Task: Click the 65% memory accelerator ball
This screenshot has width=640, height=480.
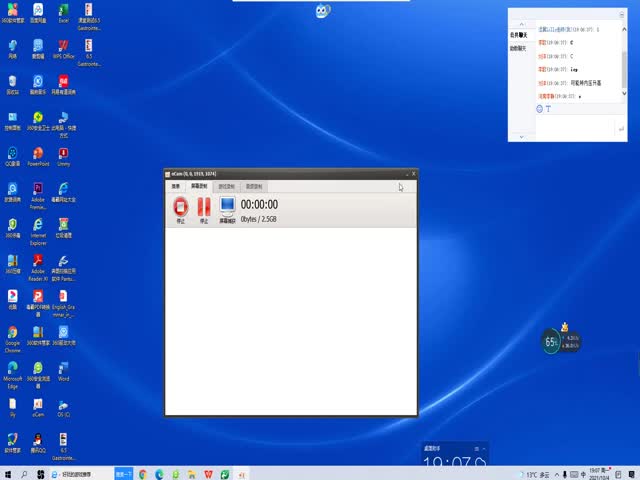Action: (551, 342)
